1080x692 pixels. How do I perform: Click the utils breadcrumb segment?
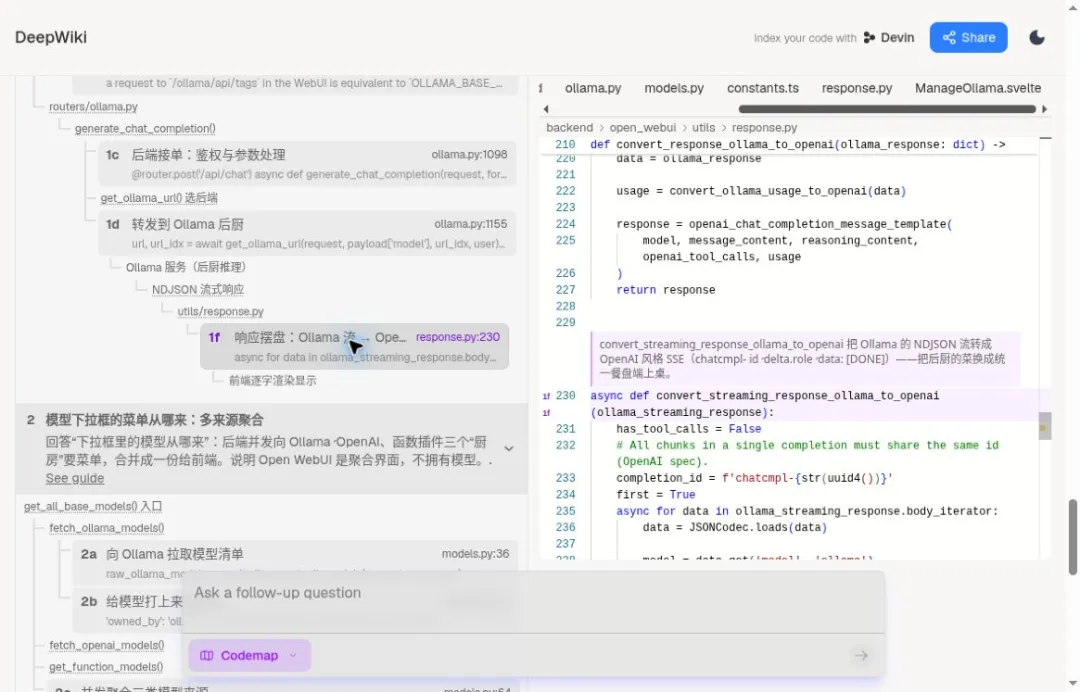click(704, 127)
